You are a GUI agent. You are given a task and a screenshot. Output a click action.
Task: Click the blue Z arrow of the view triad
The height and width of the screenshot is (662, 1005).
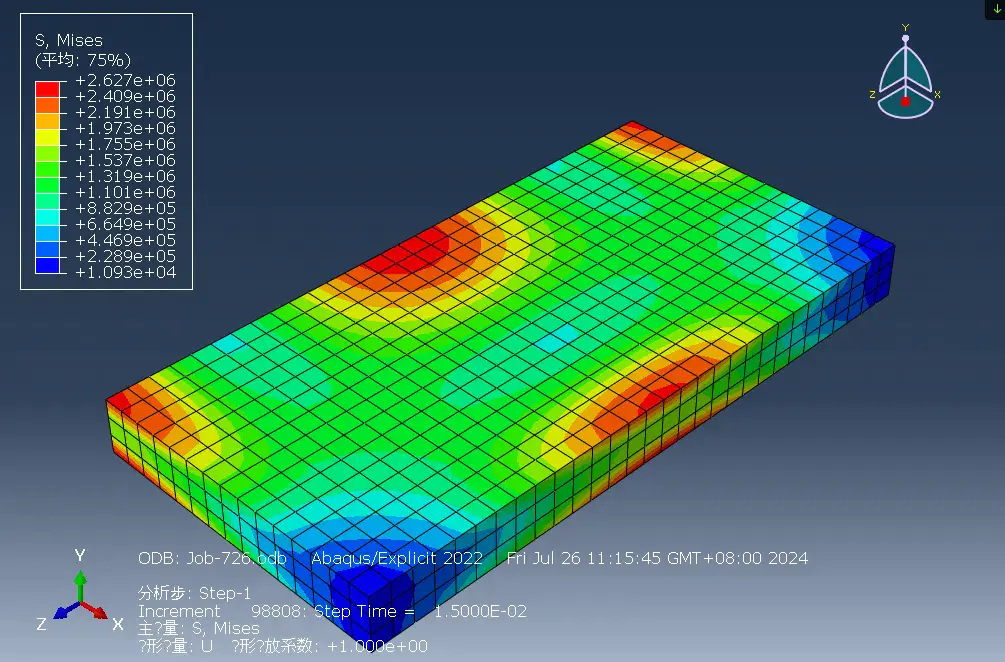tap(62, 612)
